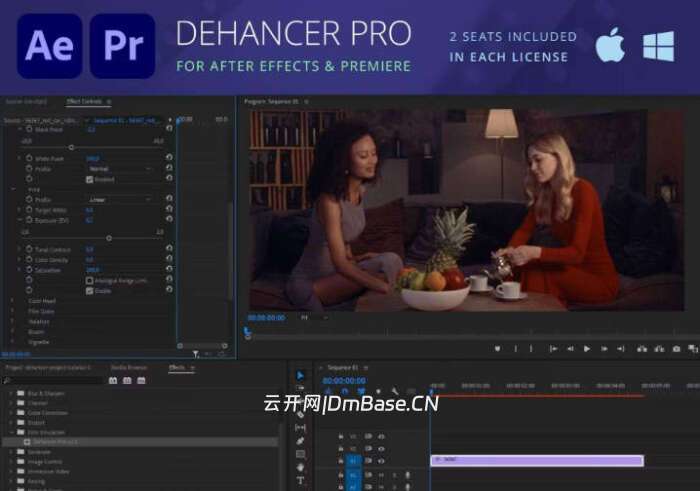Check Analogue Range Limiter checkbox
The image size is (700, 491).
pyautogui.click(x=89, y=281)
